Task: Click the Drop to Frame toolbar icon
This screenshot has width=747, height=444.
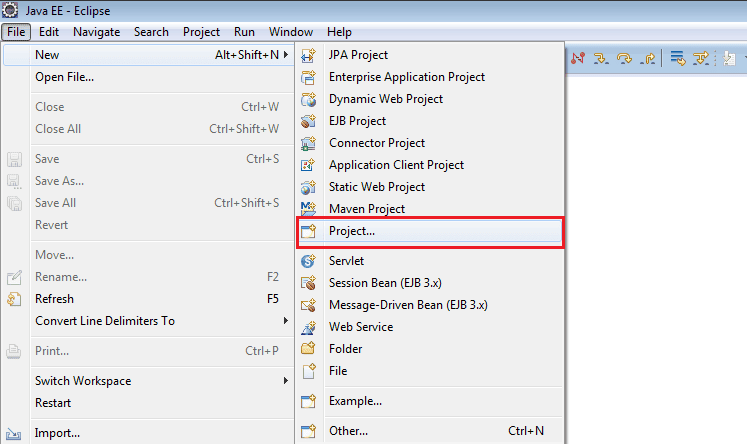Action: 677,58
